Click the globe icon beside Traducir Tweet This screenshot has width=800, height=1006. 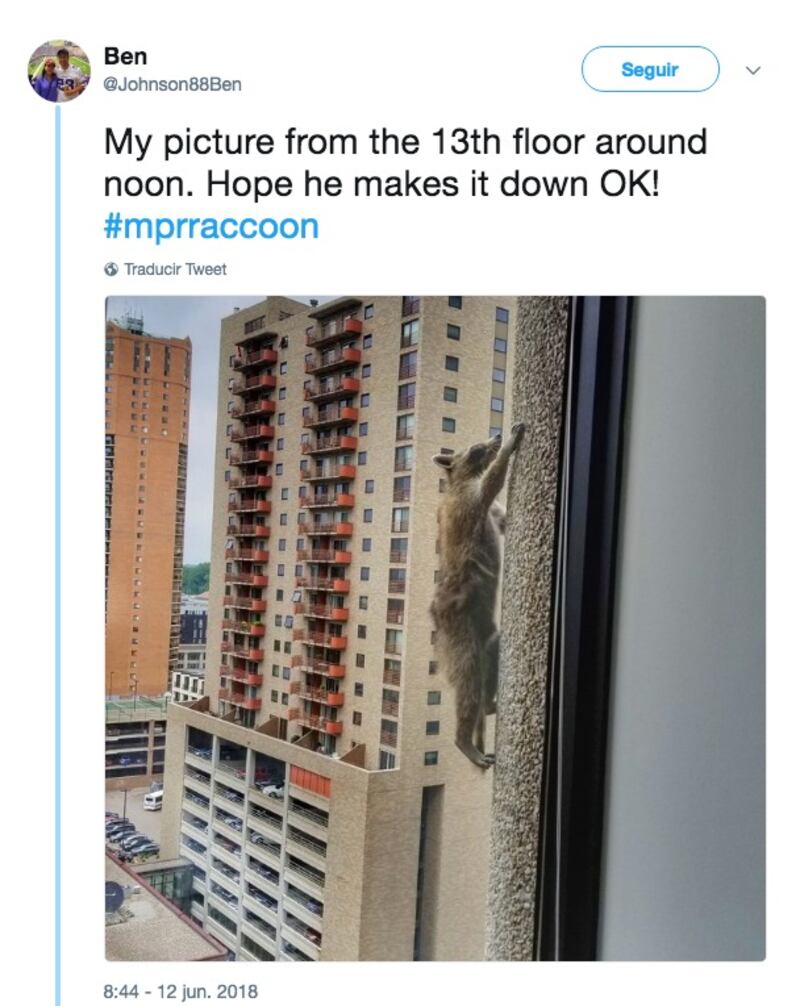coord(111,269)
